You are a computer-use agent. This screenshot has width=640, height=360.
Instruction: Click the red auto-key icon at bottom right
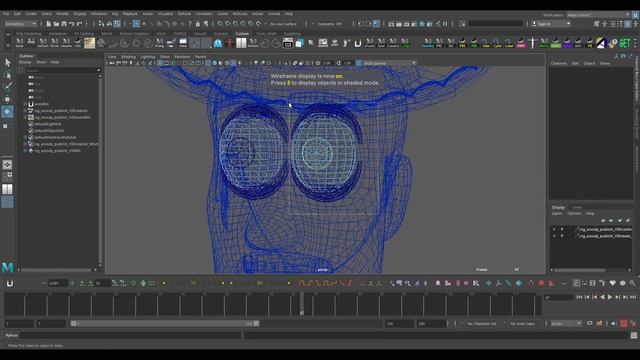(624, 324)
